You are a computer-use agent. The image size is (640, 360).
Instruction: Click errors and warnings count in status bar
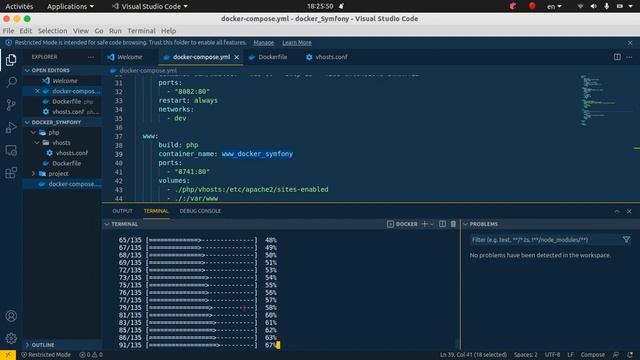[x=91, y=355]
